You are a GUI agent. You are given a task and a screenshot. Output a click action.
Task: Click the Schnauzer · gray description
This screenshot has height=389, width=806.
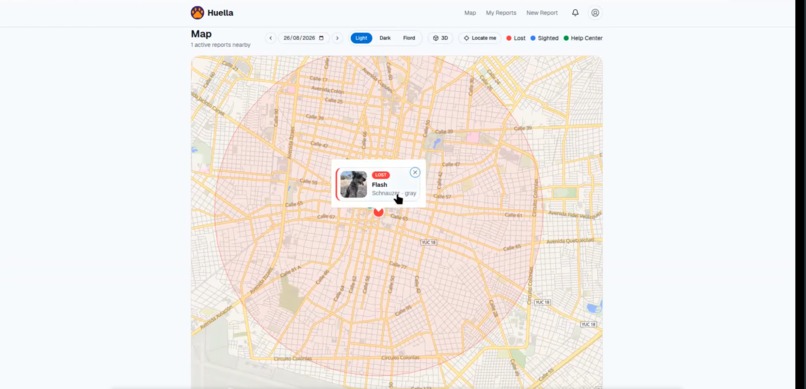pyautogui.click(x=394, y=193)
